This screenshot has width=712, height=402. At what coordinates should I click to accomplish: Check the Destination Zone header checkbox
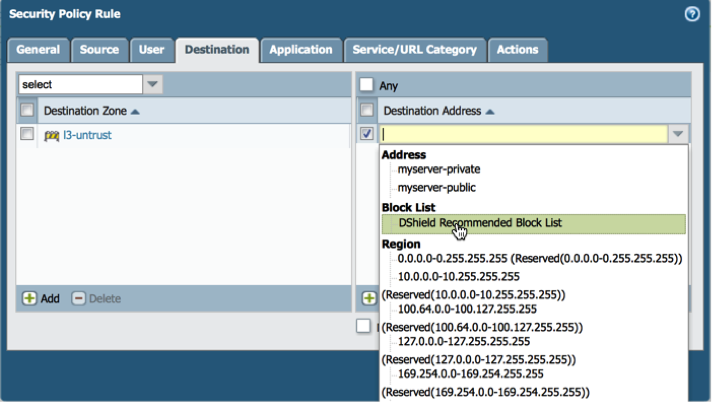click(x=27, y=110)
